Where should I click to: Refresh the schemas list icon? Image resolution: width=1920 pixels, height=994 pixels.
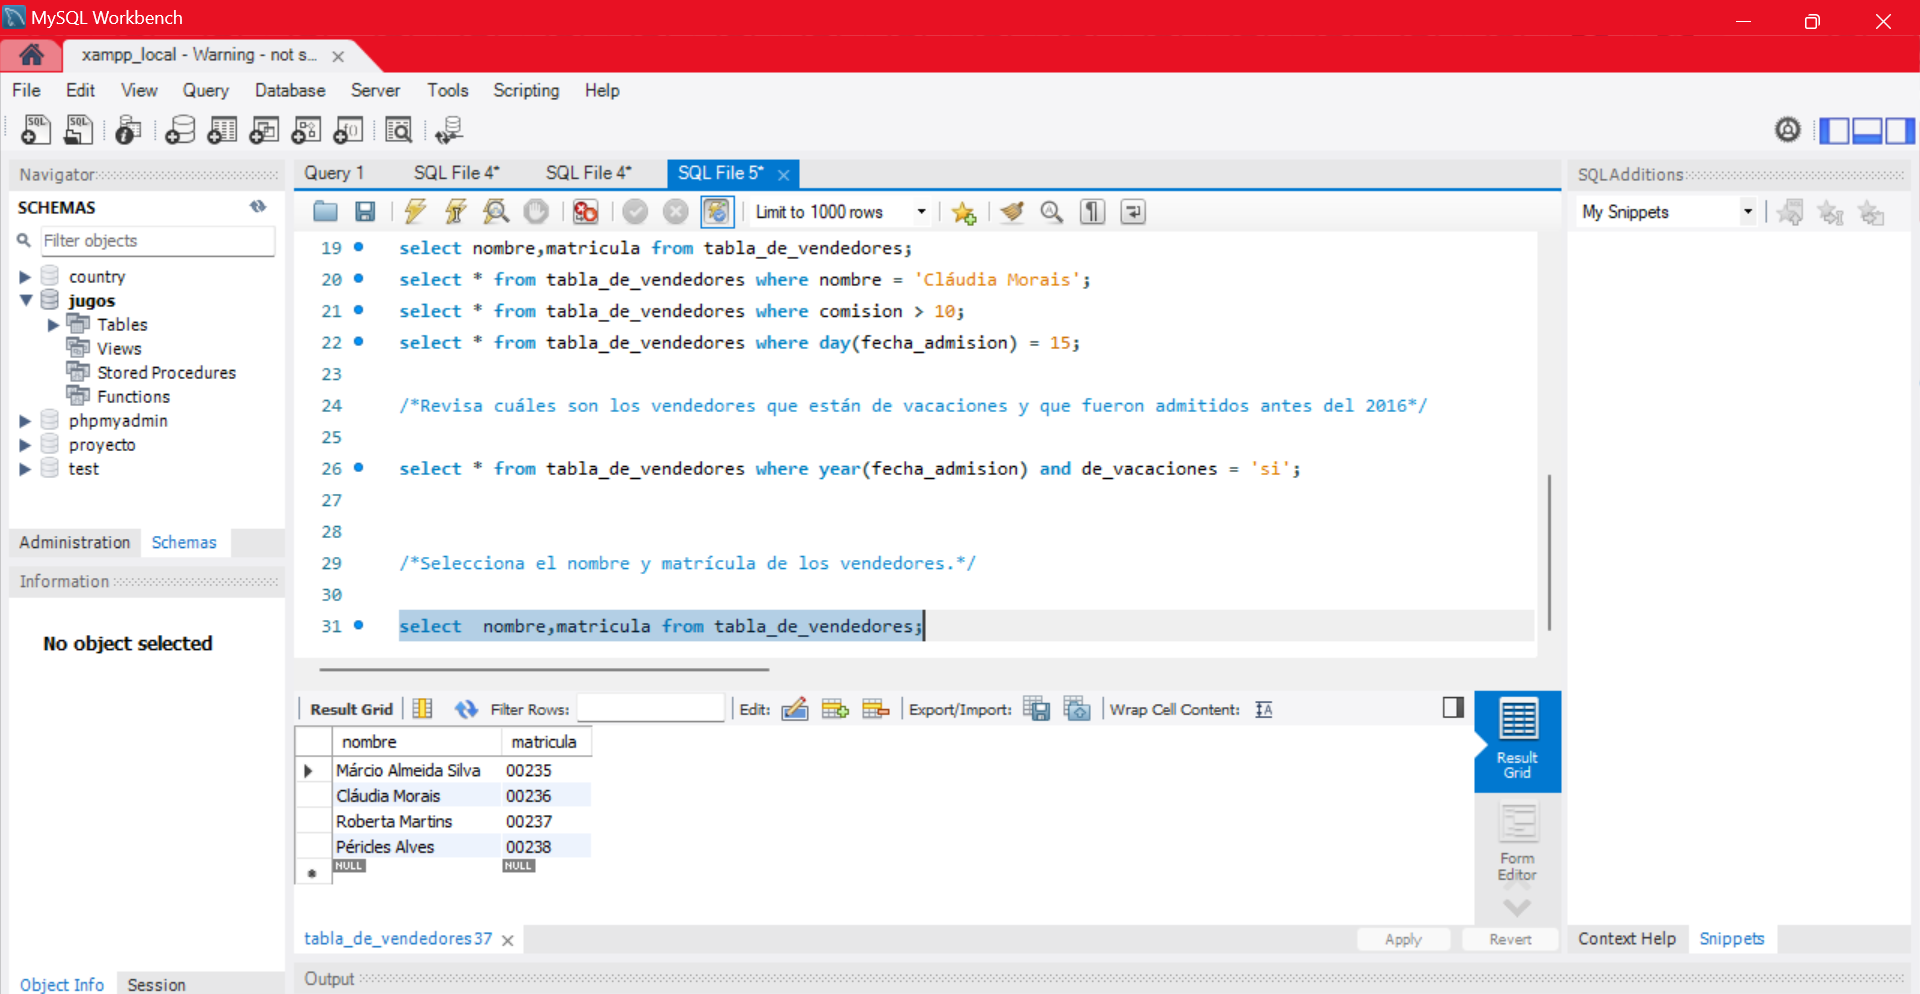tap(258, 207)
